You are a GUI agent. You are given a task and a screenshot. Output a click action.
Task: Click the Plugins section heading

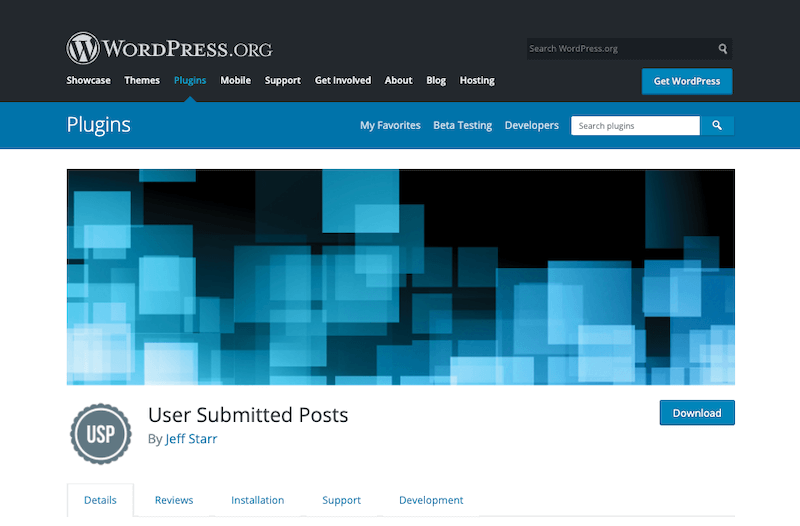click(98, 125)
